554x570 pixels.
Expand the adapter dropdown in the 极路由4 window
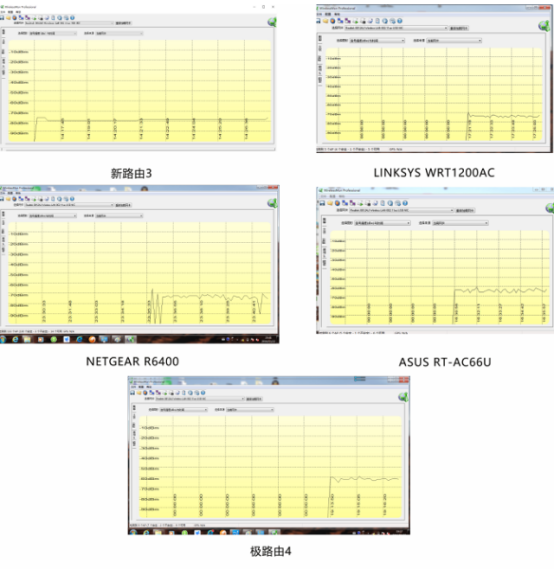click(200, 399)
